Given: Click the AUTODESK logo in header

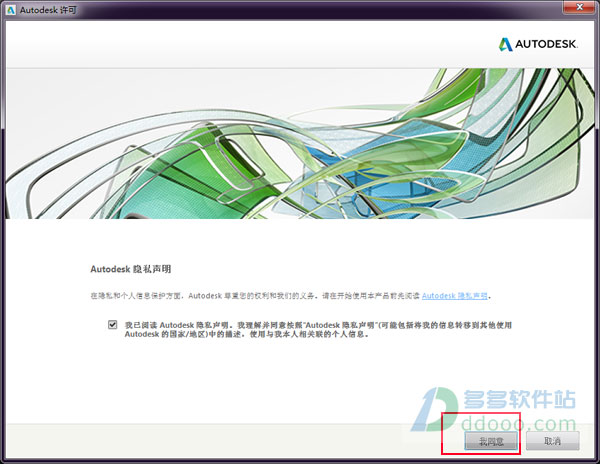Looking at the screenshot, I should 538,44.
